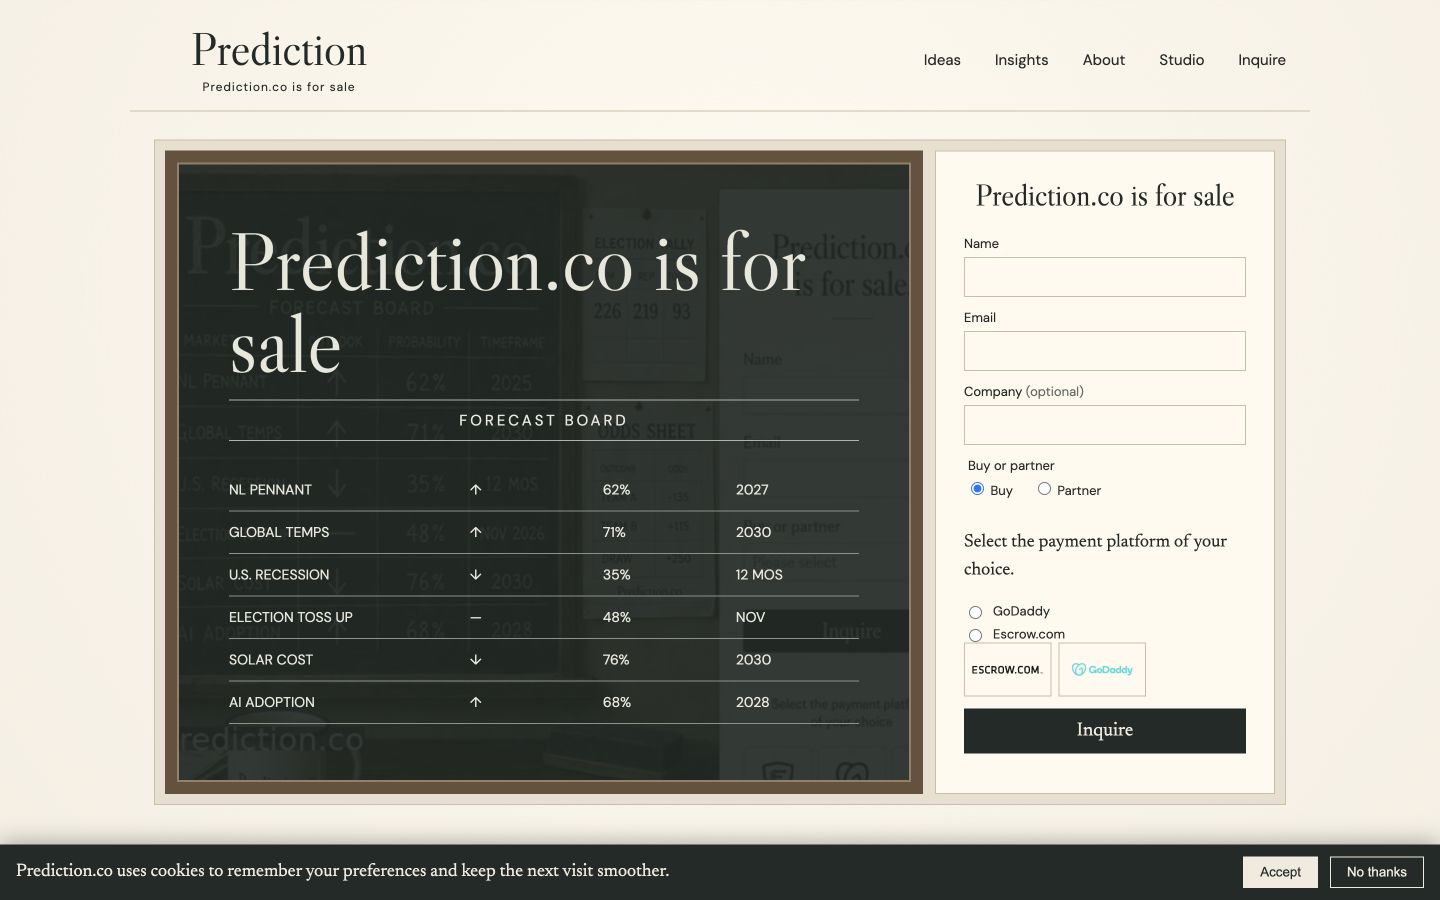This screenshot has height=900, width=1440.
Task: Click the down arrow for U.S. Recession
Action: click(x=476, y=575)
